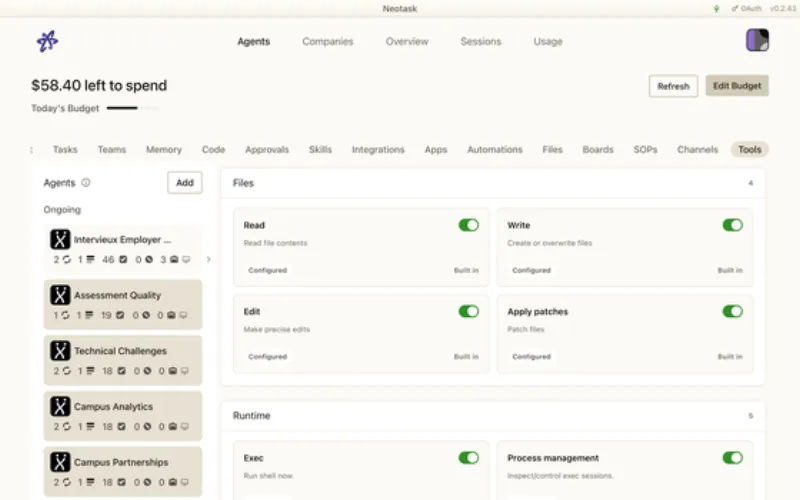Add a new agent with Add button
This screenshot has height=500, width=800.
pos(185,183)
